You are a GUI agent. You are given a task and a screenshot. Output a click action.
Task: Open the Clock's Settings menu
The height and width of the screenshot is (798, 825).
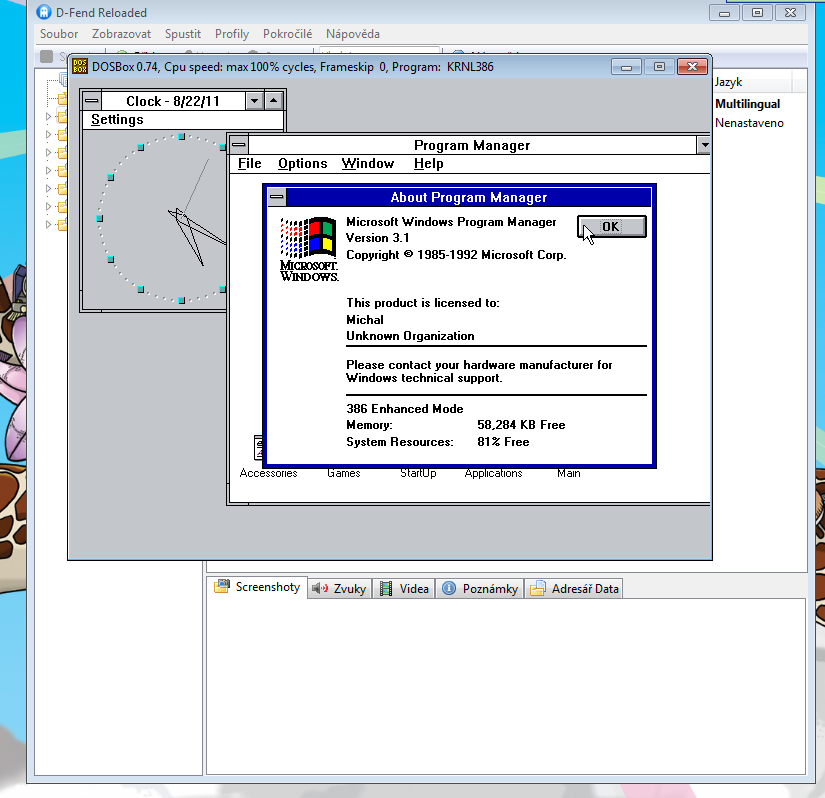(x=117, y=119)
